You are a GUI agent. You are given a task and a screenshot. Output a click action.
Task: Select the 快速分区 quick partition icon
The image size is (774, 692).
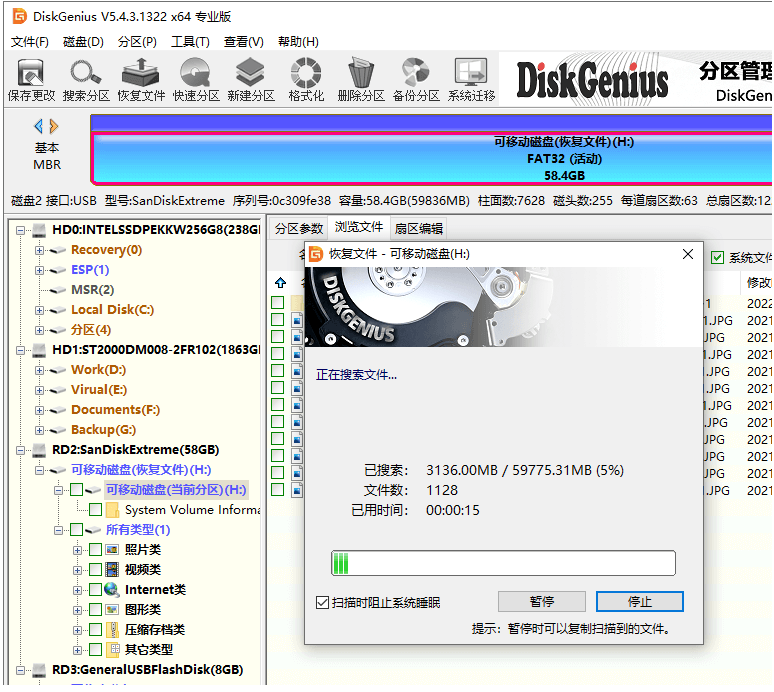196,79
